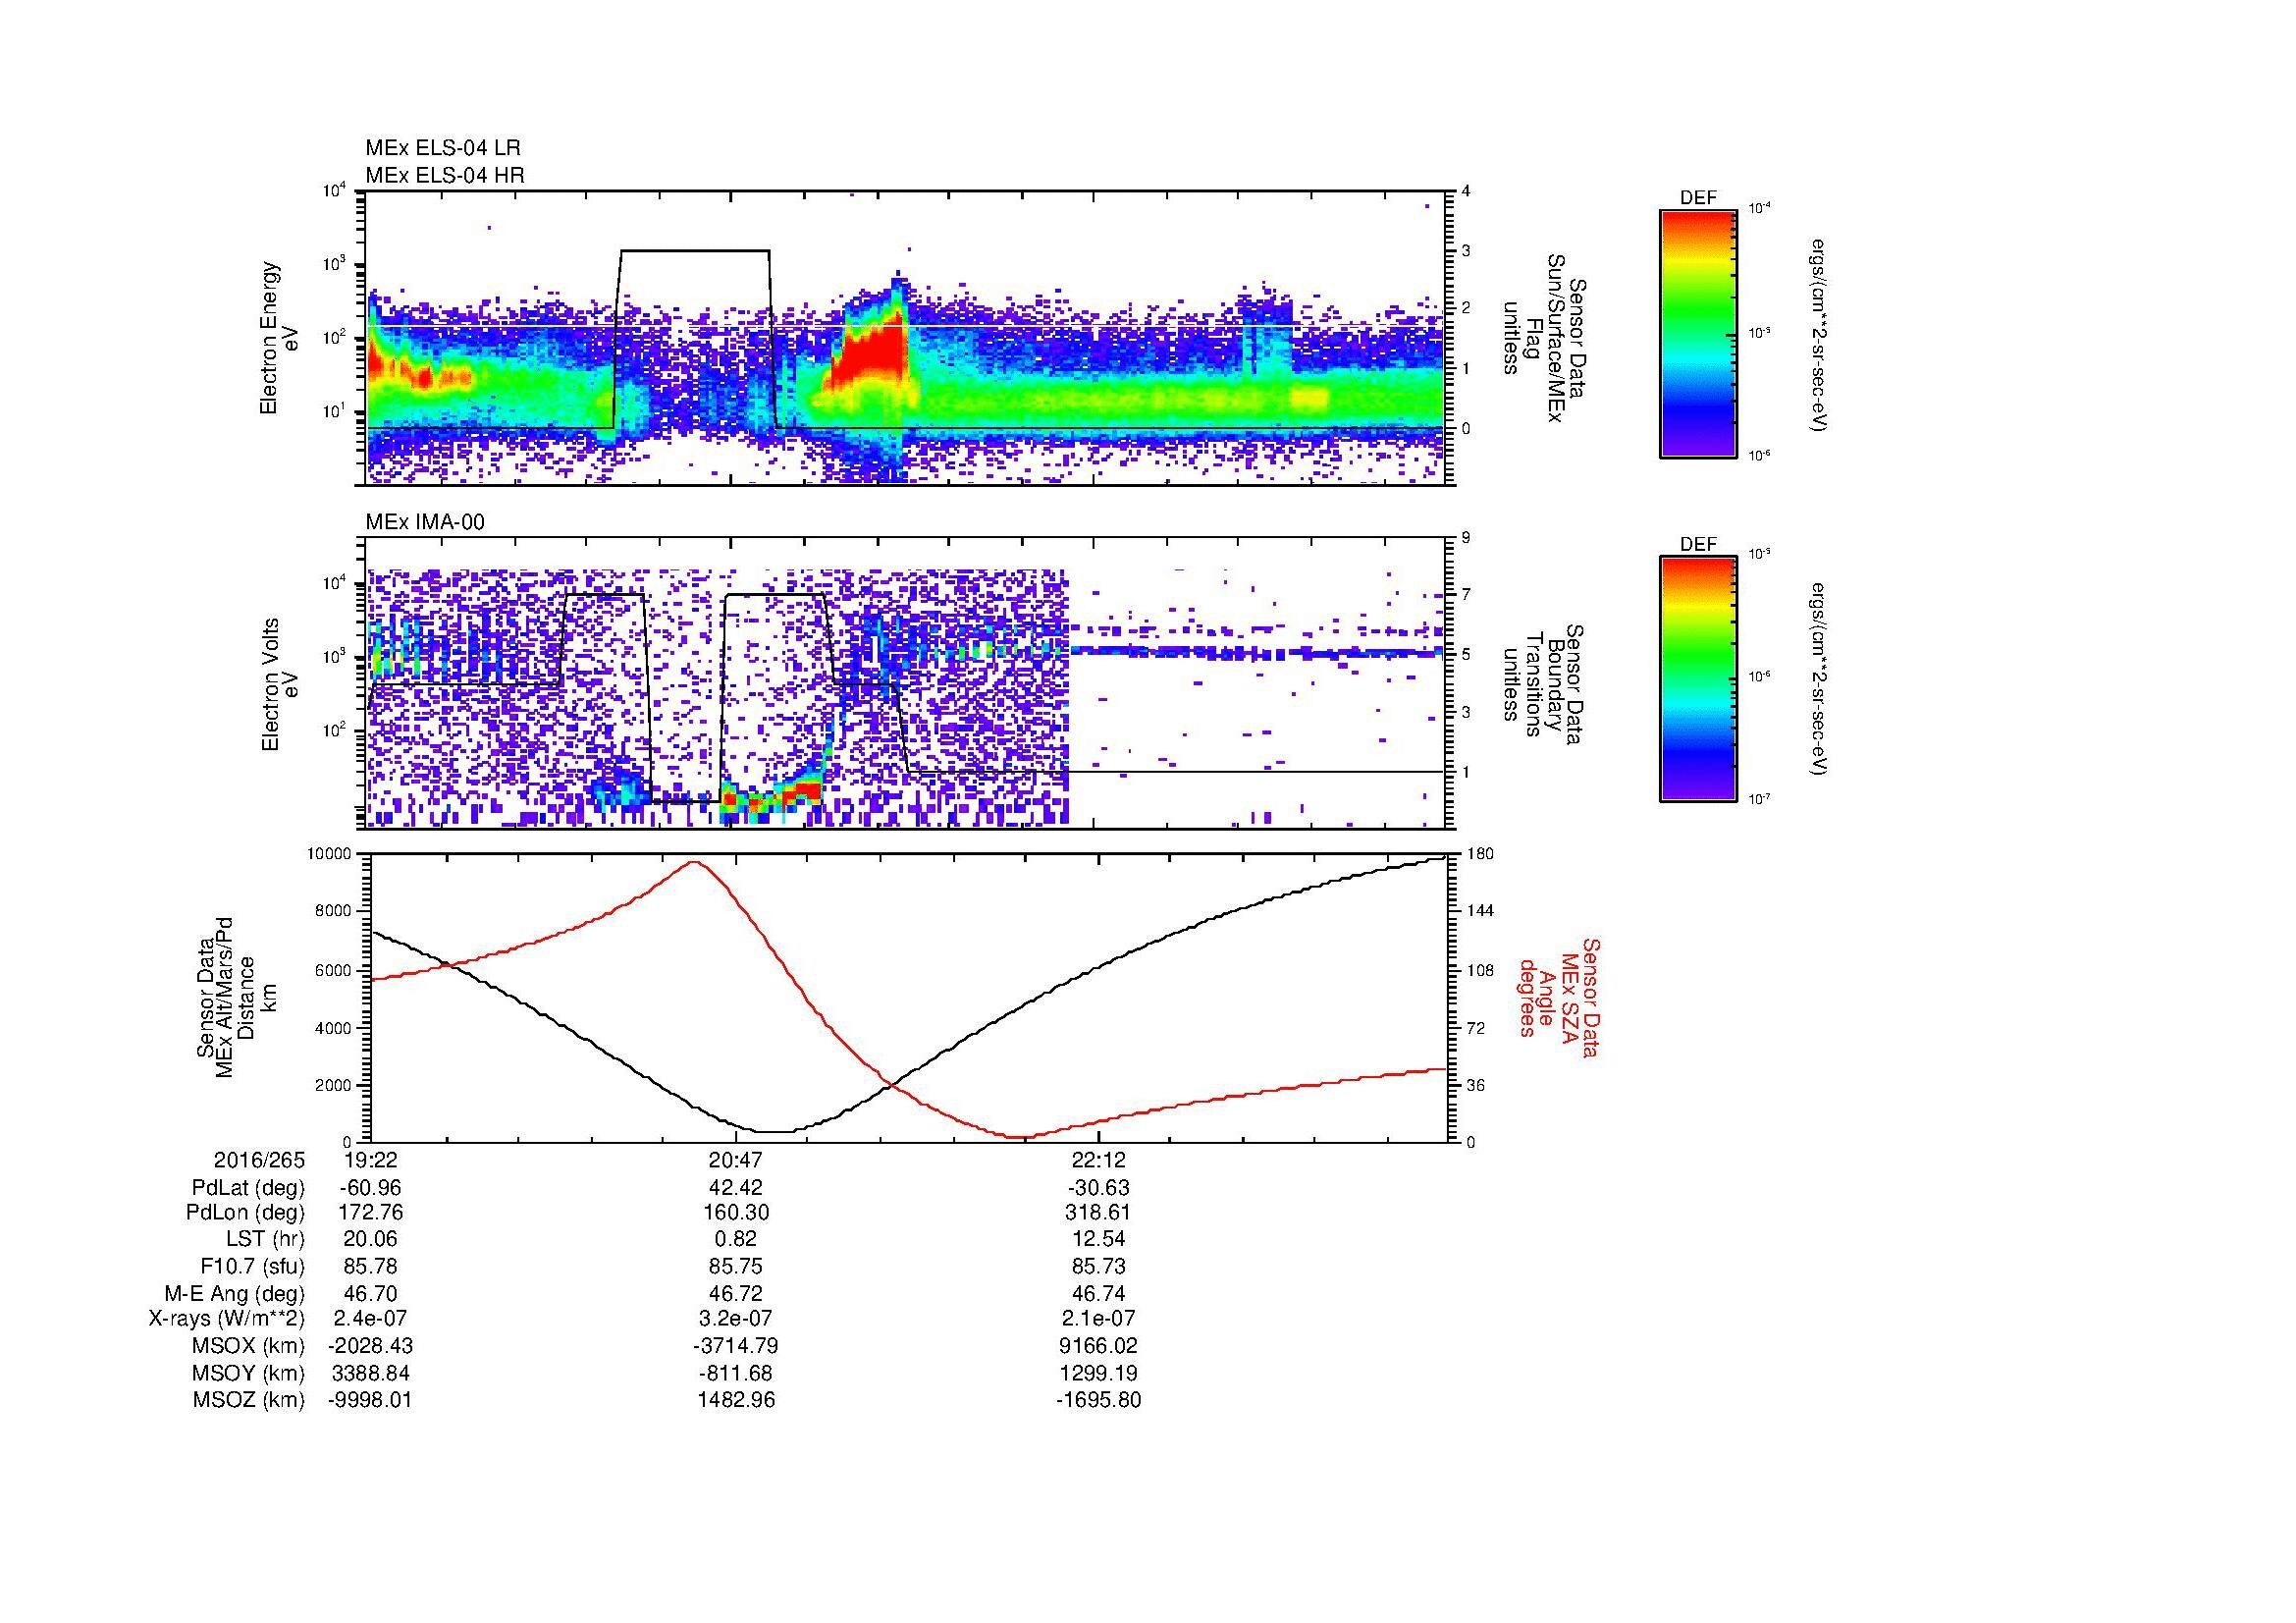
Task: Click the '10000' altitude axis tick label
Action: click(x=330, y=853)
